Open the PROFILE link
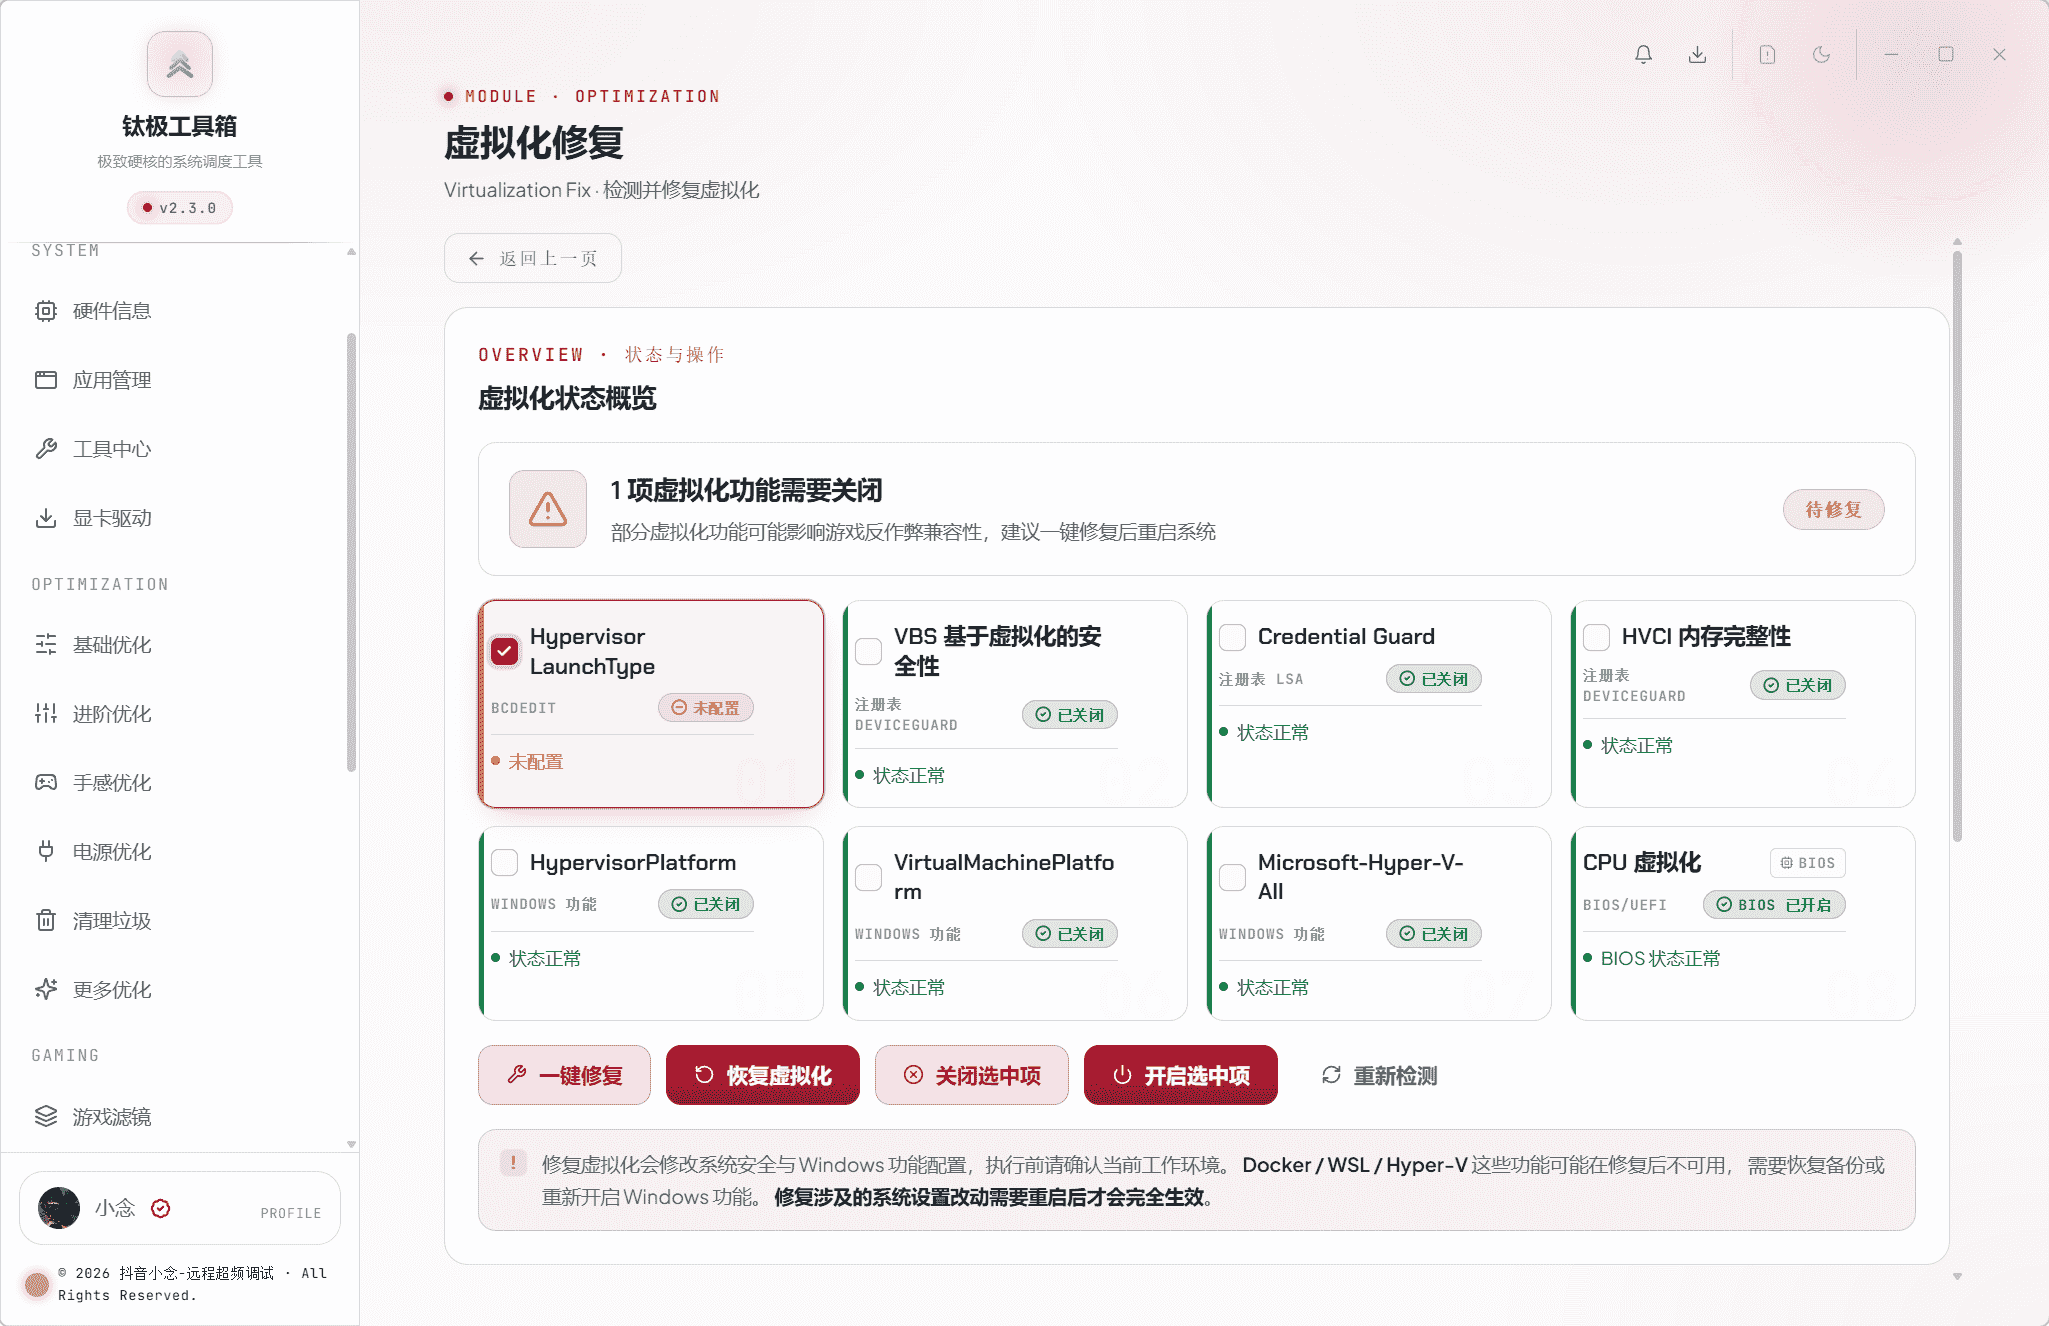The height and width of the screenshot is (1326, 2049). pyautogui.click(x=291, y=1213)
